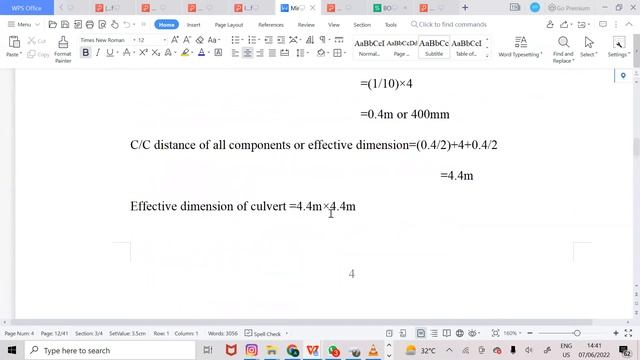Apply the Table of... style
The height and width of the screenshot is (360, 640).
[x=466, y=47]
